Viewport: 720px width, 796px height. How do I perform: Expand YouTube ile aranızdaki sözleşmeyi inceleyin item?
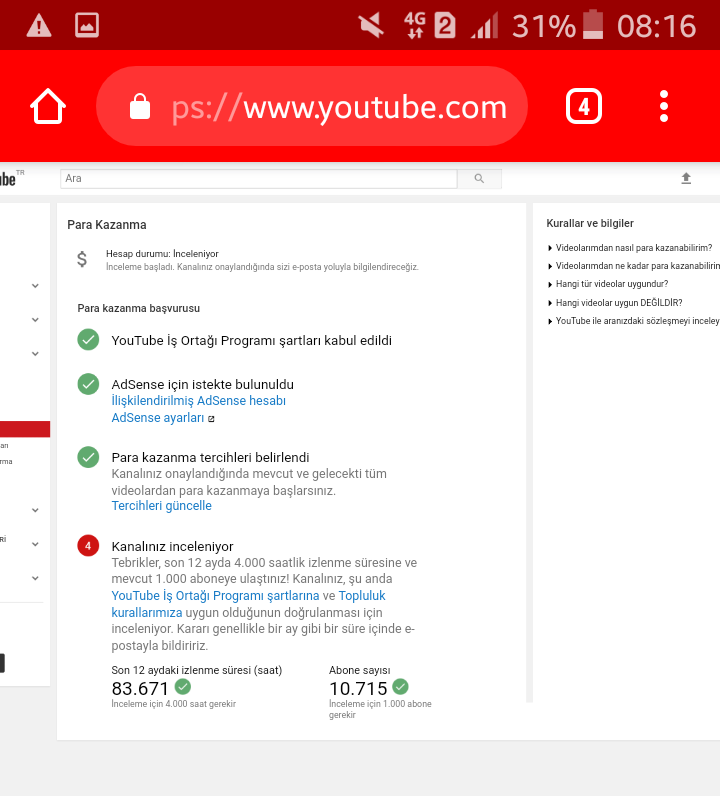coord(634,321)
